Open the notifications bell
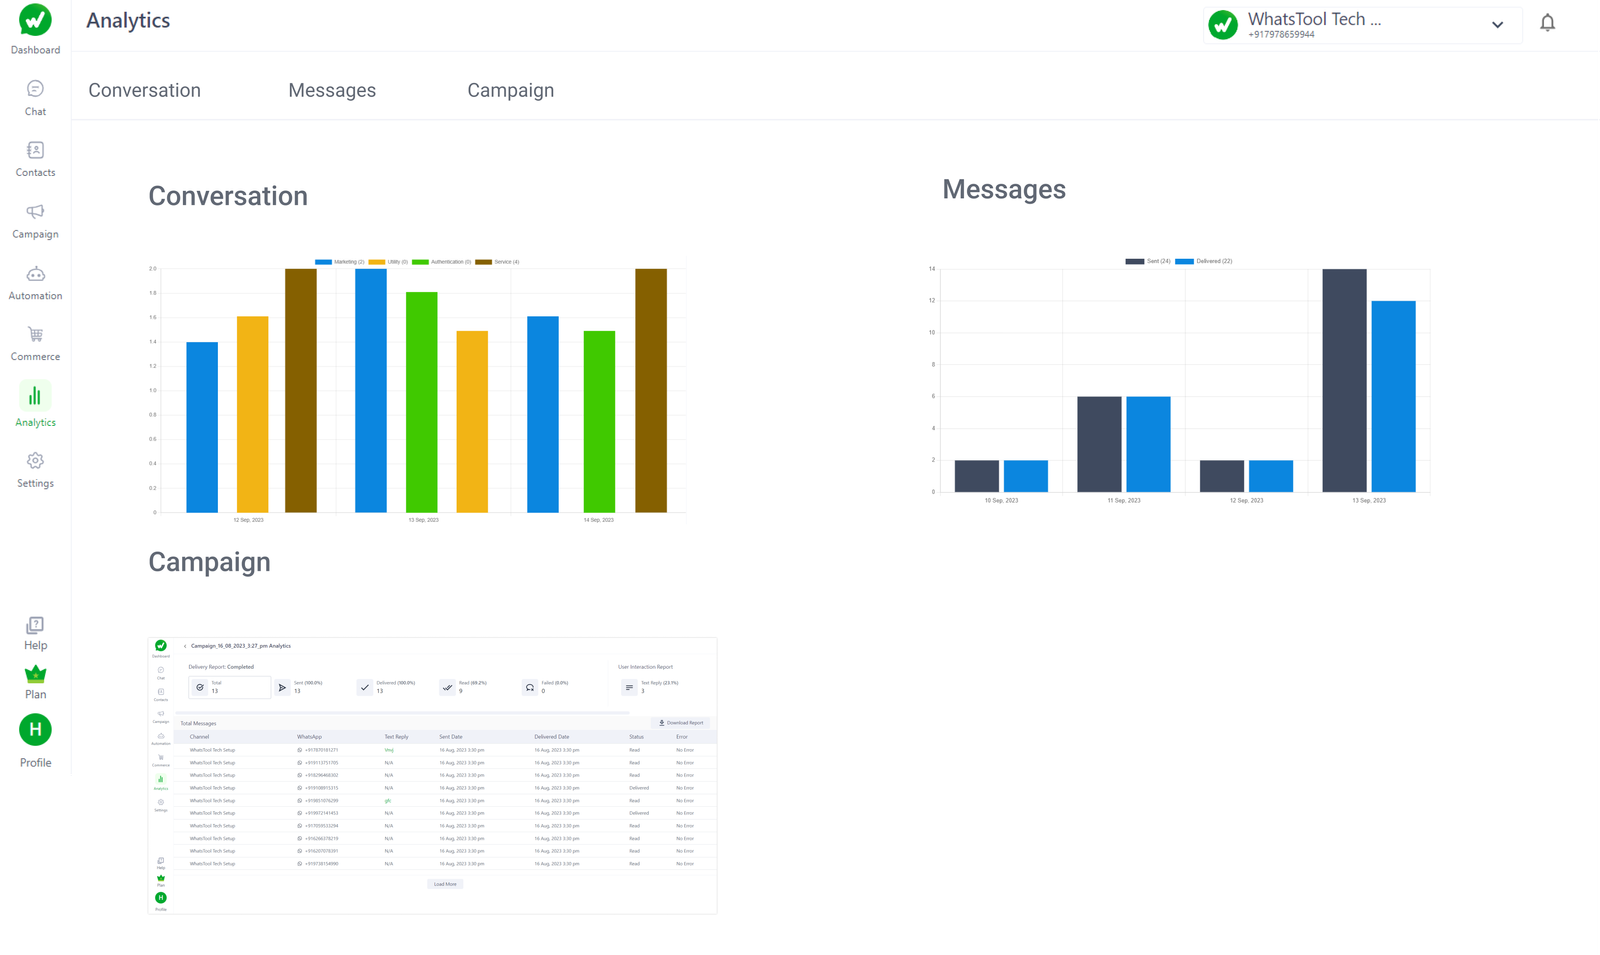 (1547, 22)
